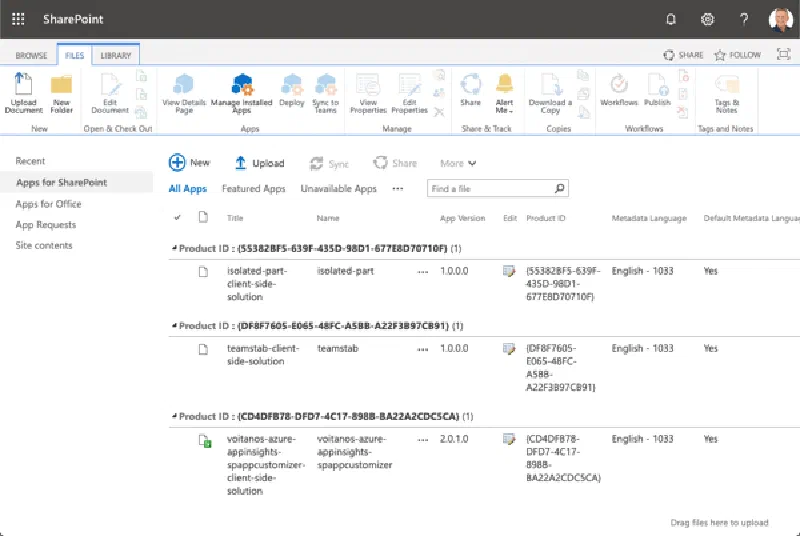Click file icon of isolated-part-client-side-solution
The height and width of the screenshot is (536, 800).
tap(203, 271)
